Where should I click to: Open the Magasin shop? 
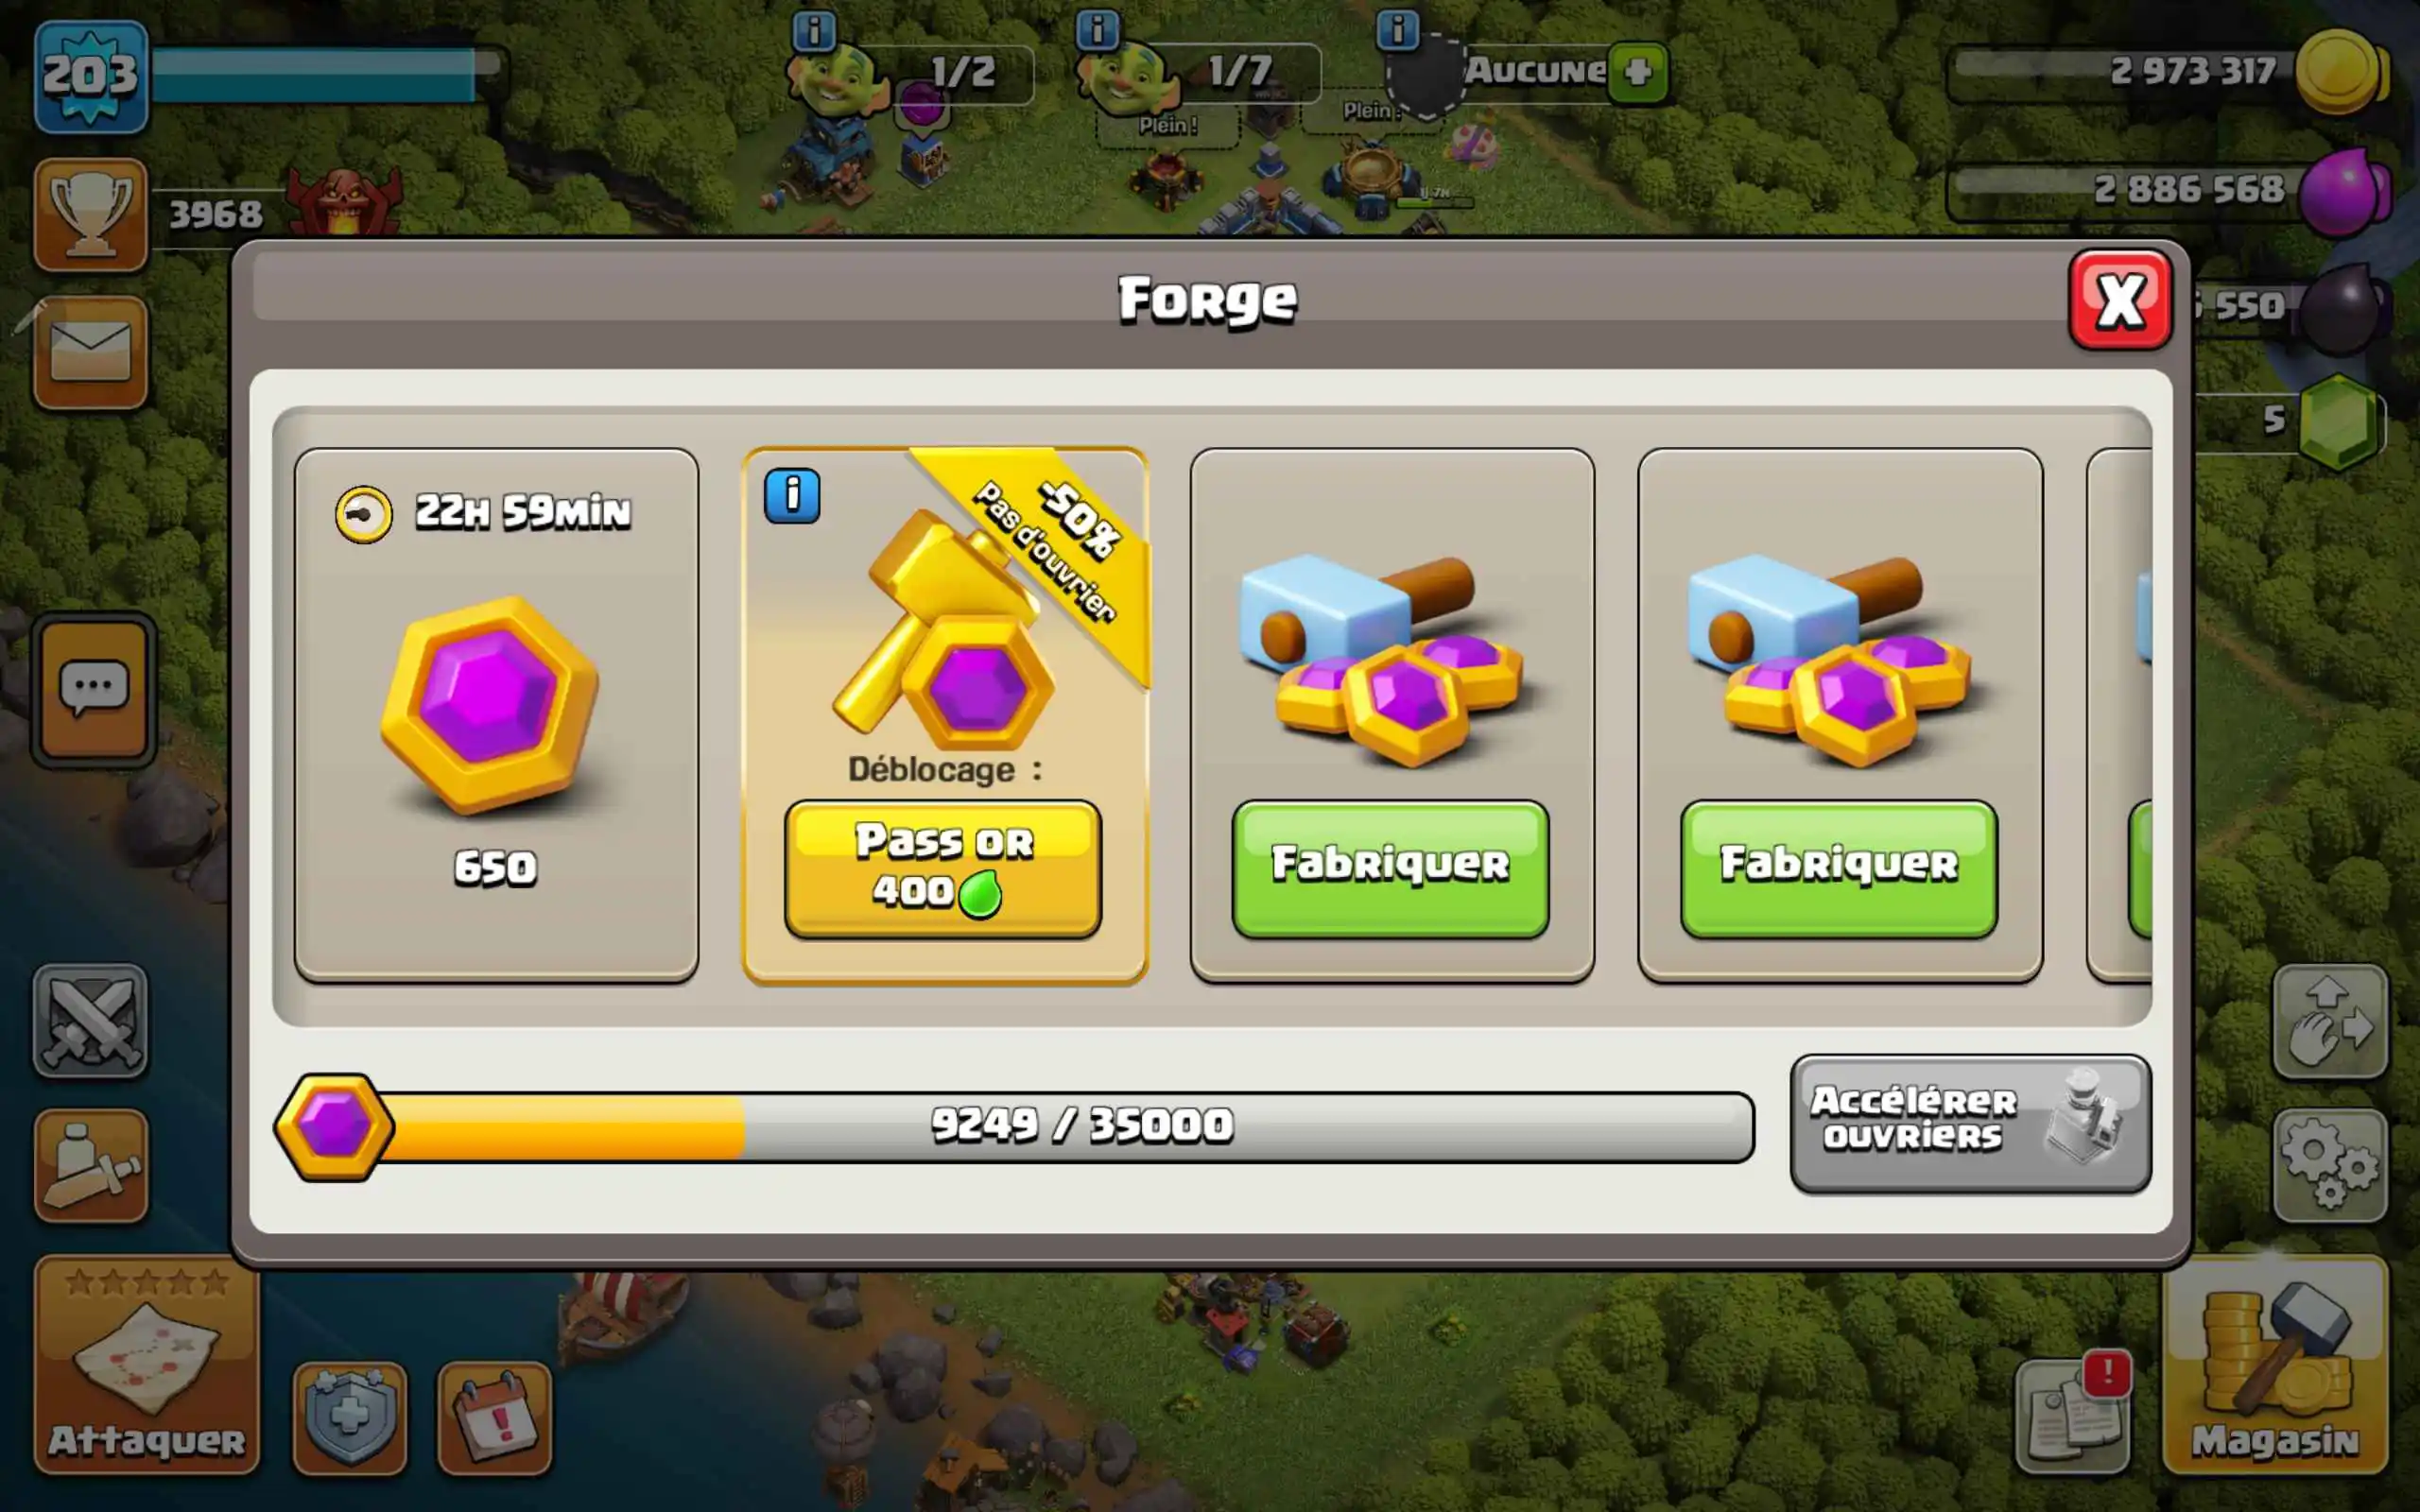click(x=2275, y=1365)
